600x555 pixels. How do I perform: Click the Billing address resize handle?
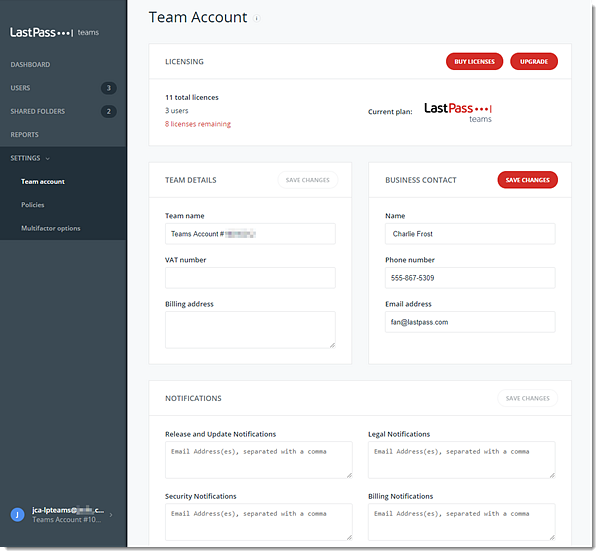333,345
